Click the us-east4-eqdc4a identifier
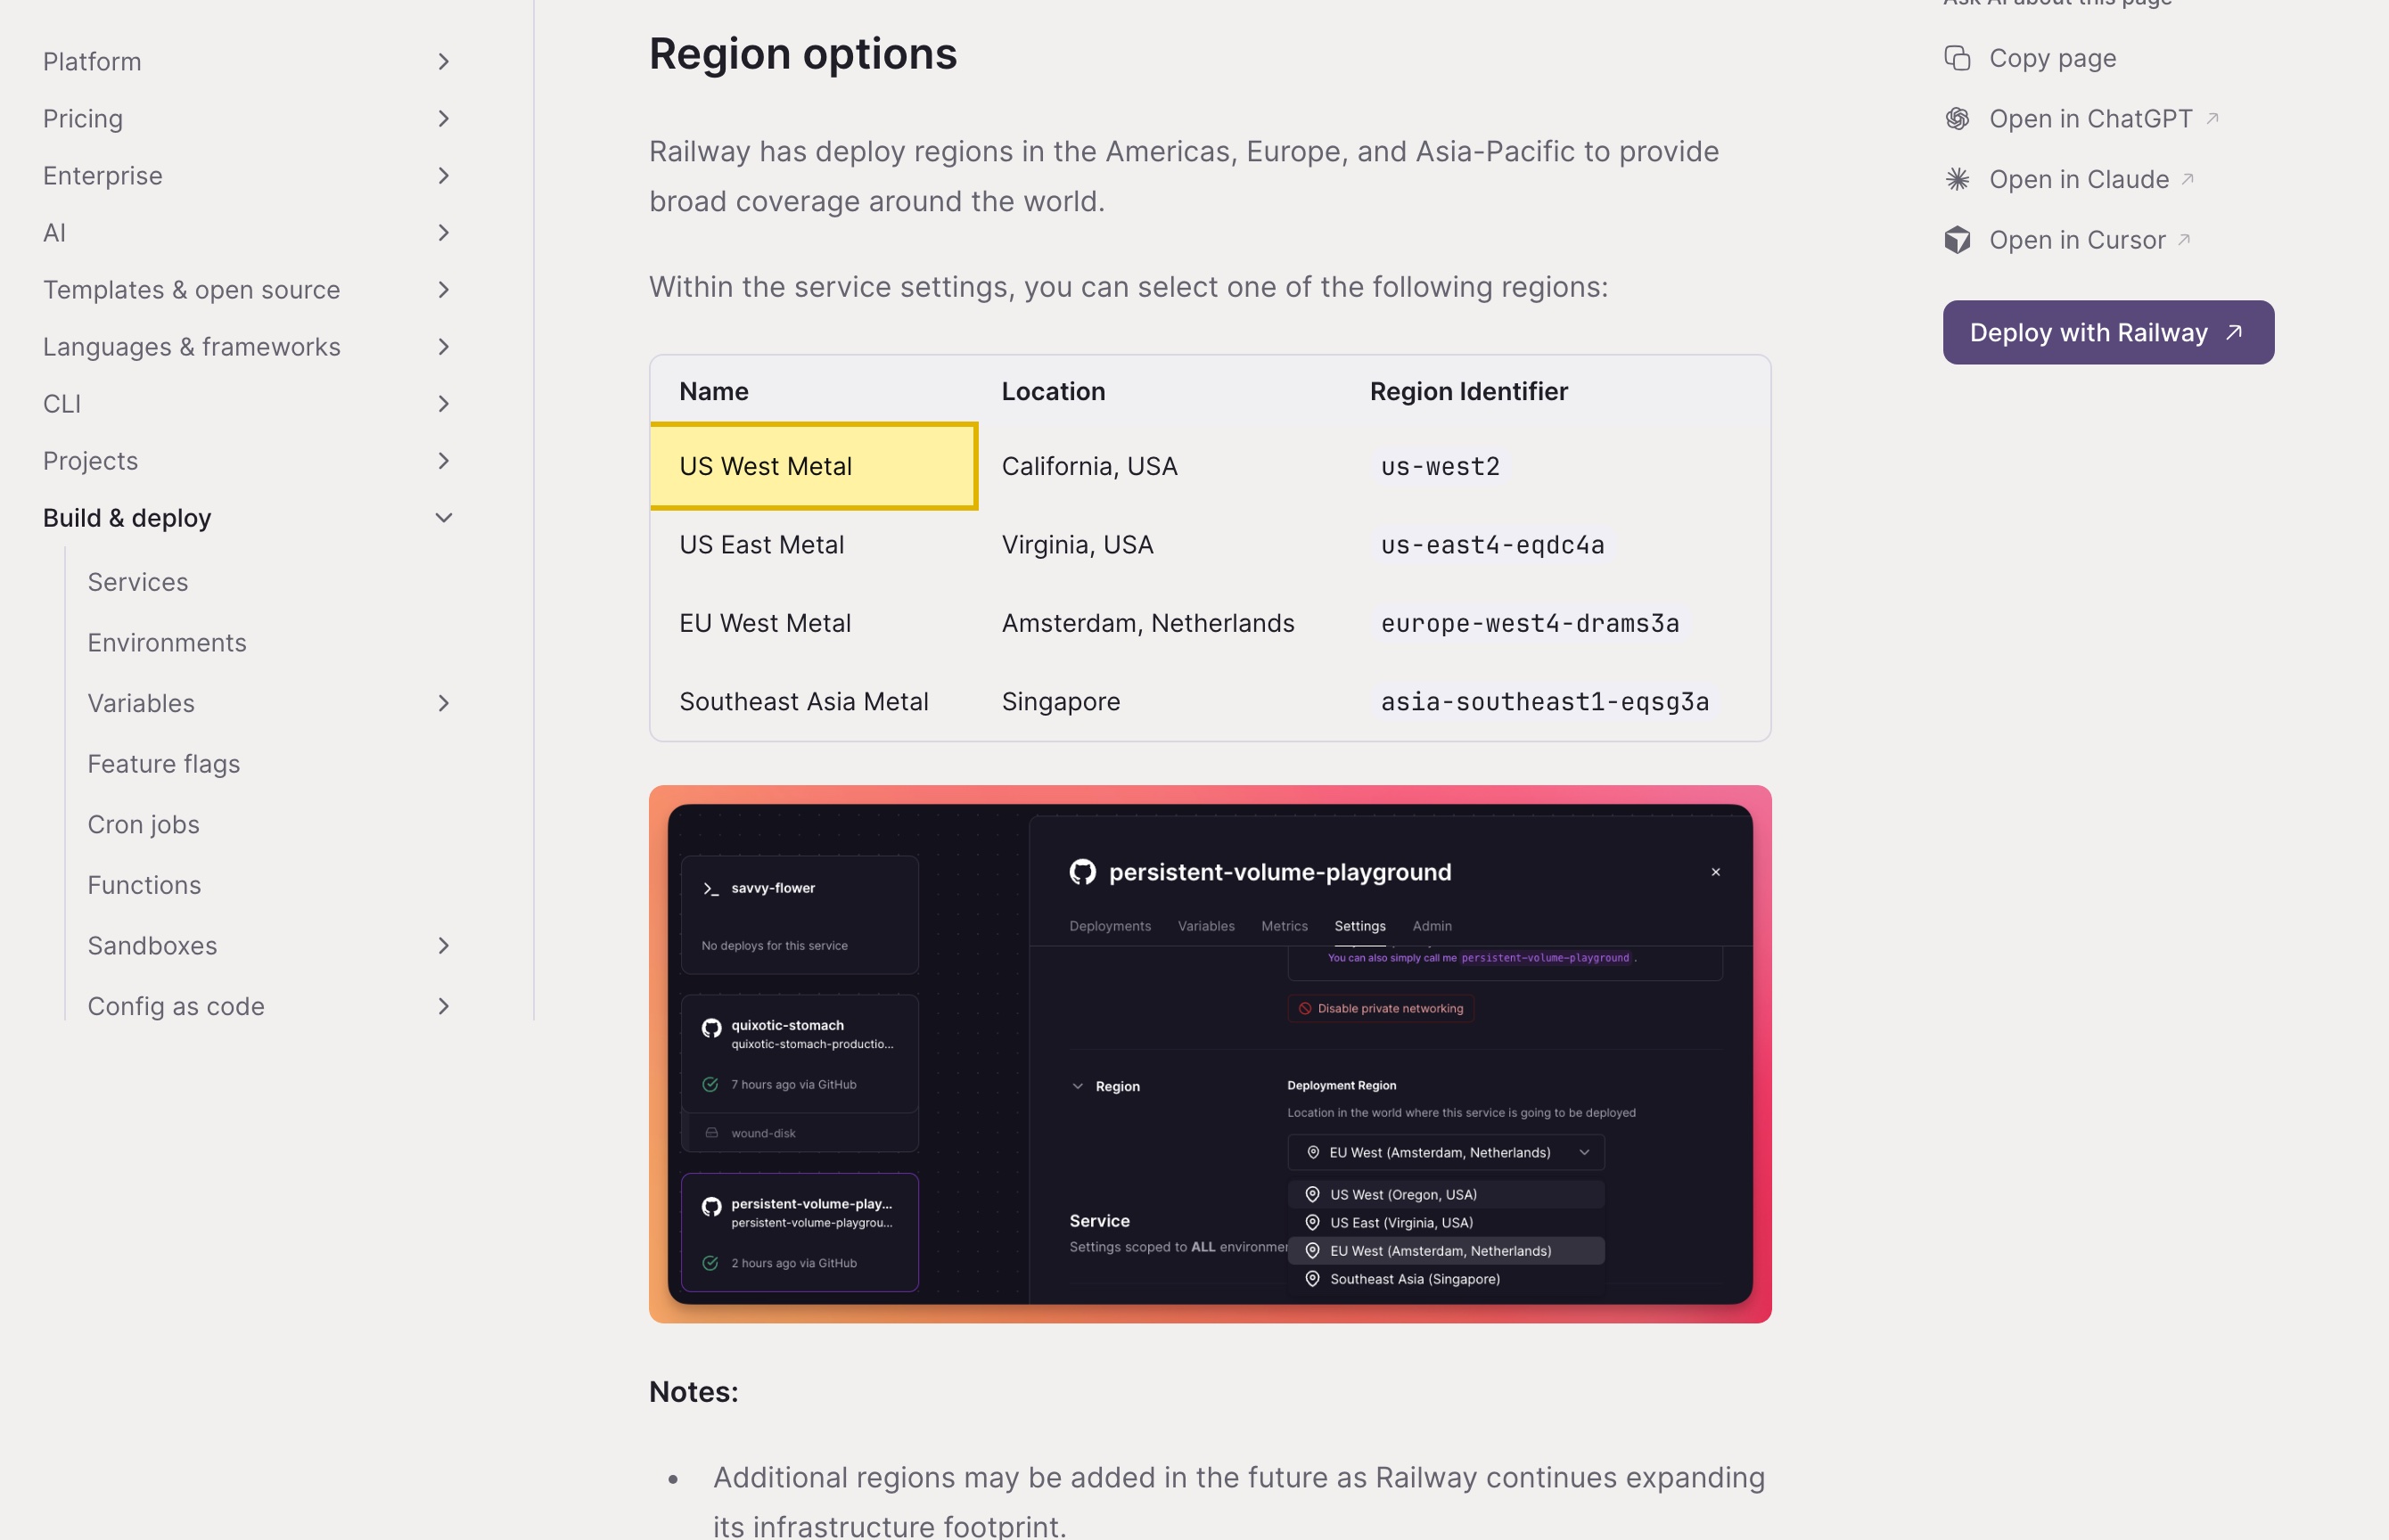 (1492, 545)
